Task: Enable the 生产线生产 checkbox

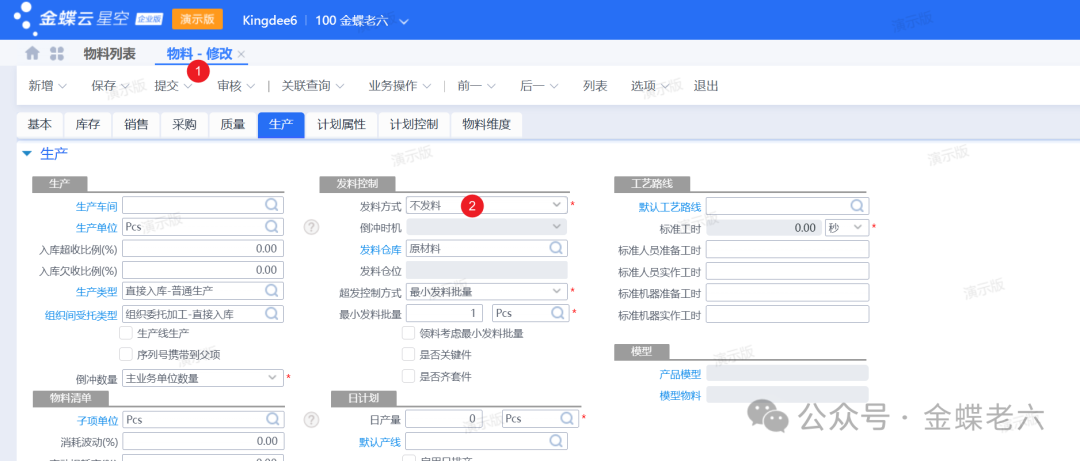Action: [126, 333]
